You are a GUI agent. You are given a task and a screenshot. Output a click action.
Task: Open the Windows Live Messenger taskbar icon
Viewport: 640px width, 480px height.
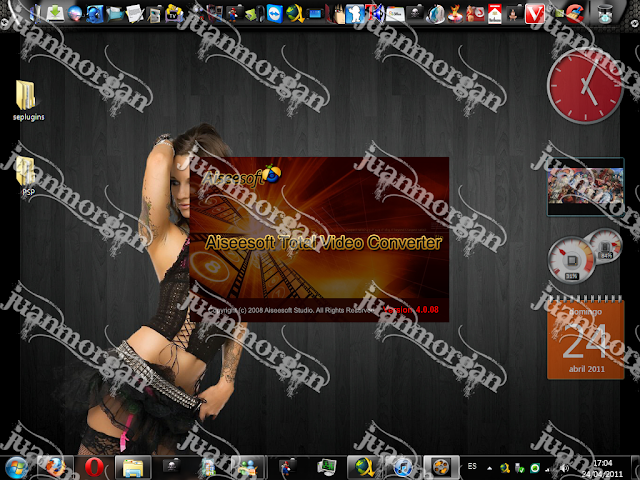[248, 468]
